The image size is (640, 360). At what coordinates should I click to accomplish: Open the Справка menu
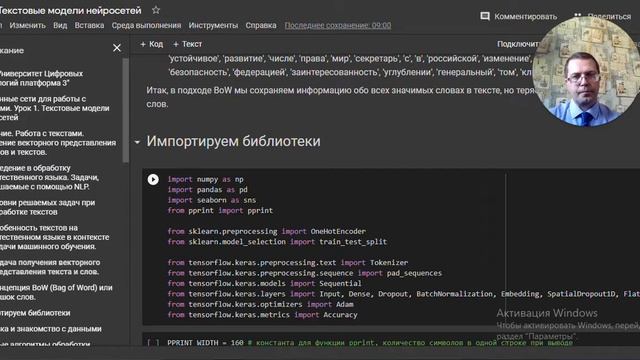click(261, 25)
